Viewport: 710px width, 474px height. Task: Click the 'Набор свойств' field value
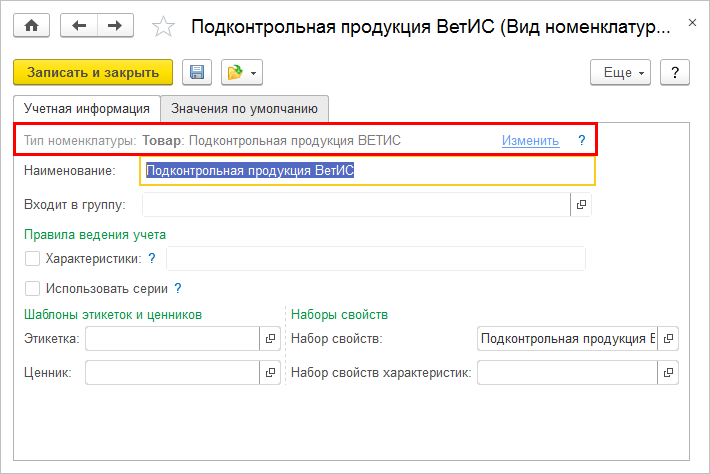click(567, 339)
